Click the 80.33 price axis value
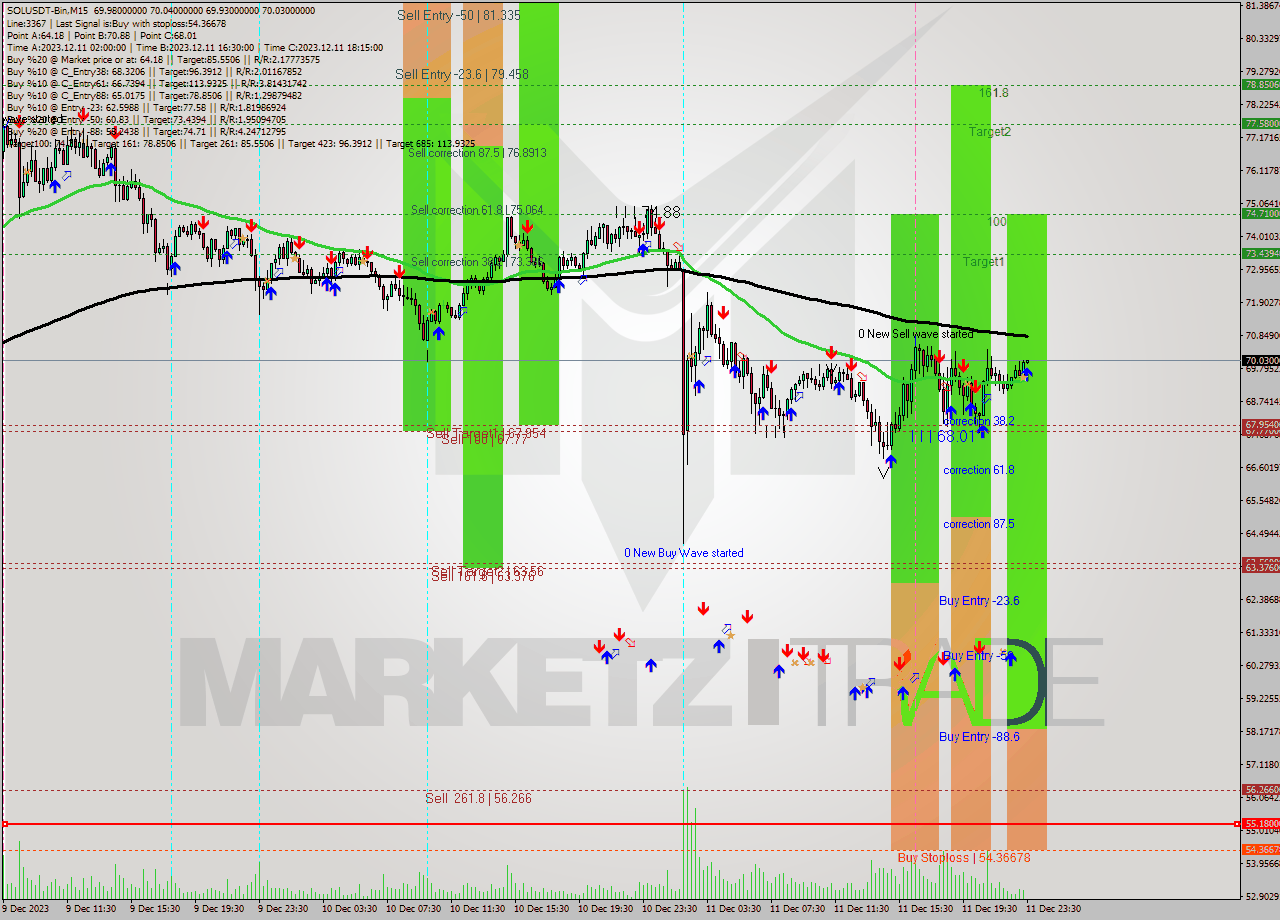Screen dimensions: 1280x920 click(1261, 39)
